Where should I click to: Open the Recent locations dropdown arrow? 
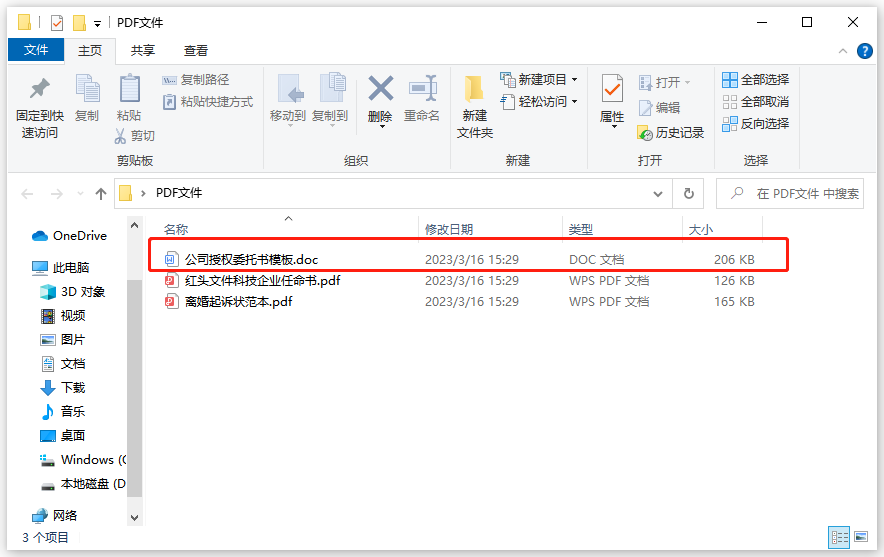(x=81, y=194)
